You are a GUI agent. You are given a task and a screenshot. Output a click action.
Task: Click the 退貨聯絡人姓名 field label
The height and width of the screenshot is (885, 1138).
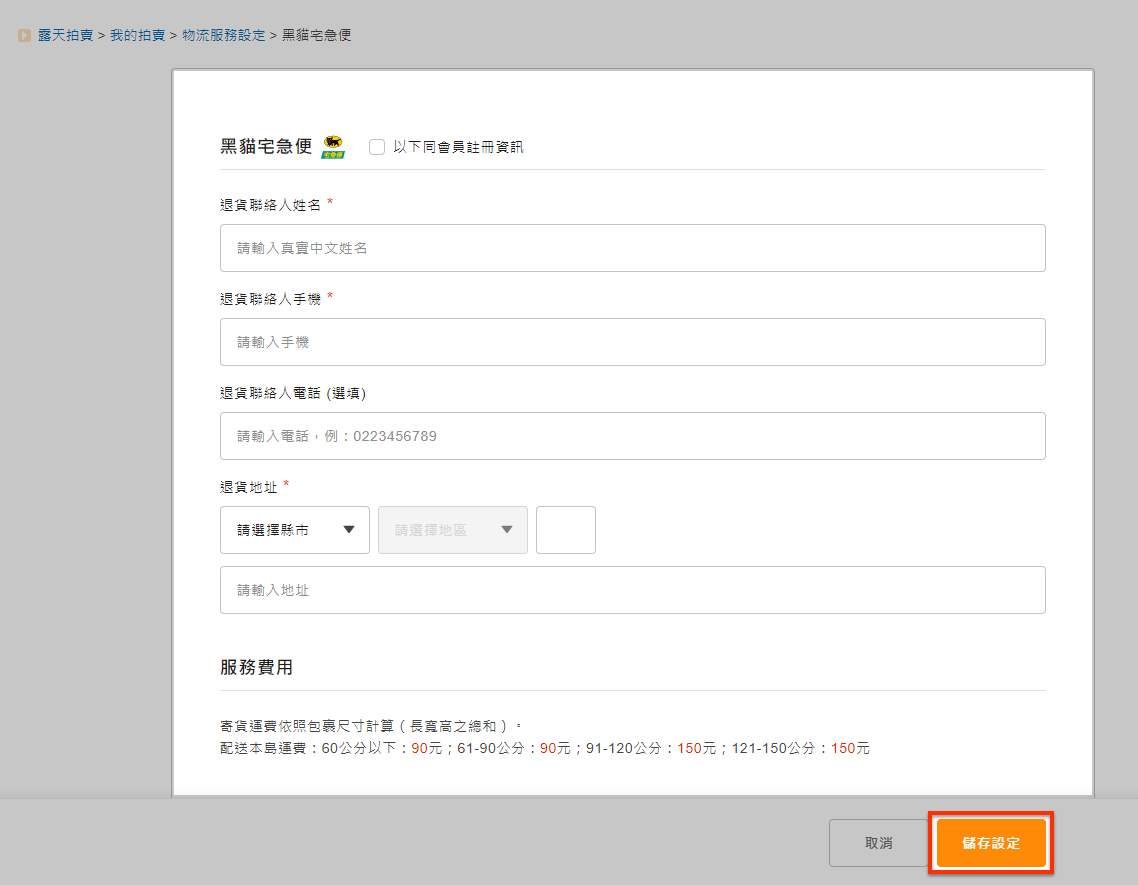[270, 205]
